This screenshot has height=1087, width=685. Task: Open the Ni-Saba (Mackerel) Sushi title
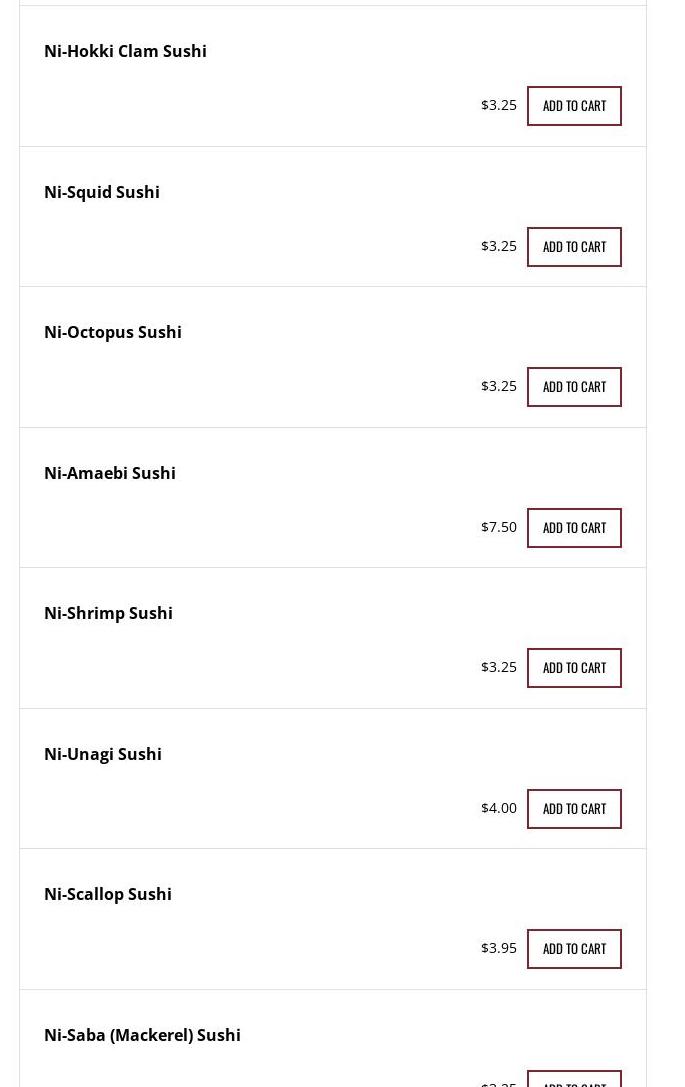(142, 1035)
